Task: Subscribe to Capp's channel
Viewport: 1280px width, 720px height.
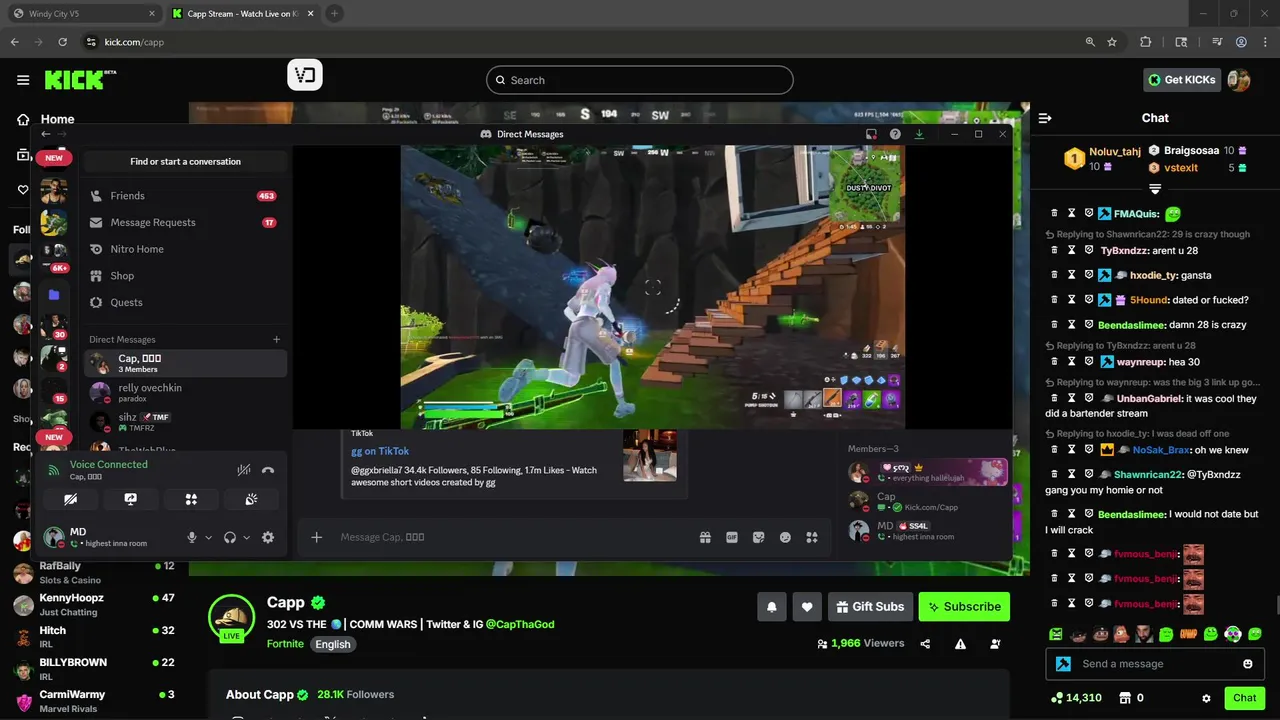Action: [964, 606]
